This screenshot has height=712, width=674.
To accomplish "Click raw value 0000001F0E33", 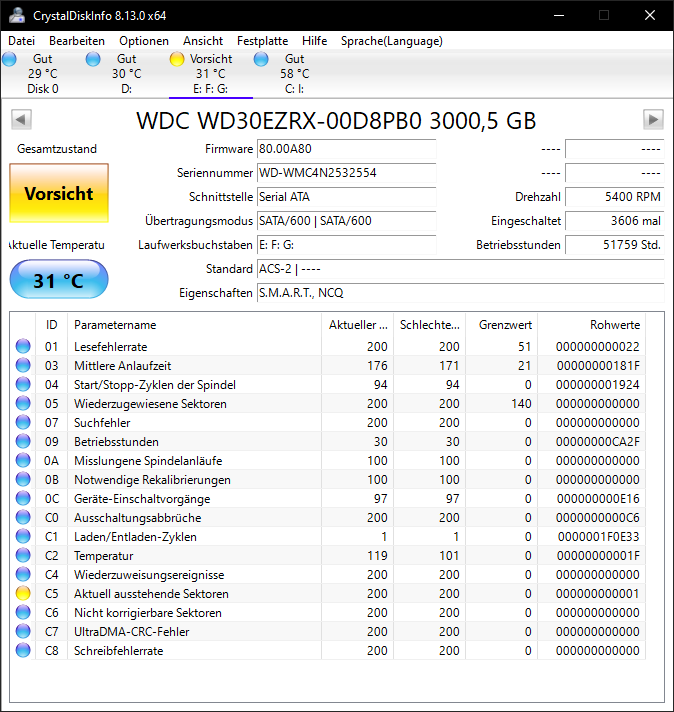I will (x=598, y=537).
